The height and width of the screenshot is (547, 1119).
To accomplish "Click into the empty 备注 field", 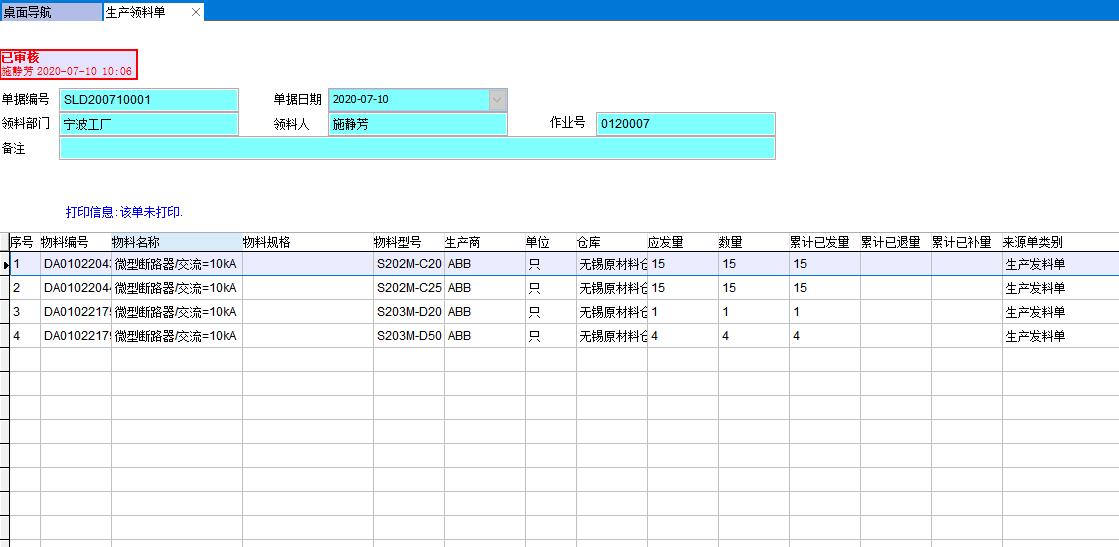I will click(x=416, y=148).
